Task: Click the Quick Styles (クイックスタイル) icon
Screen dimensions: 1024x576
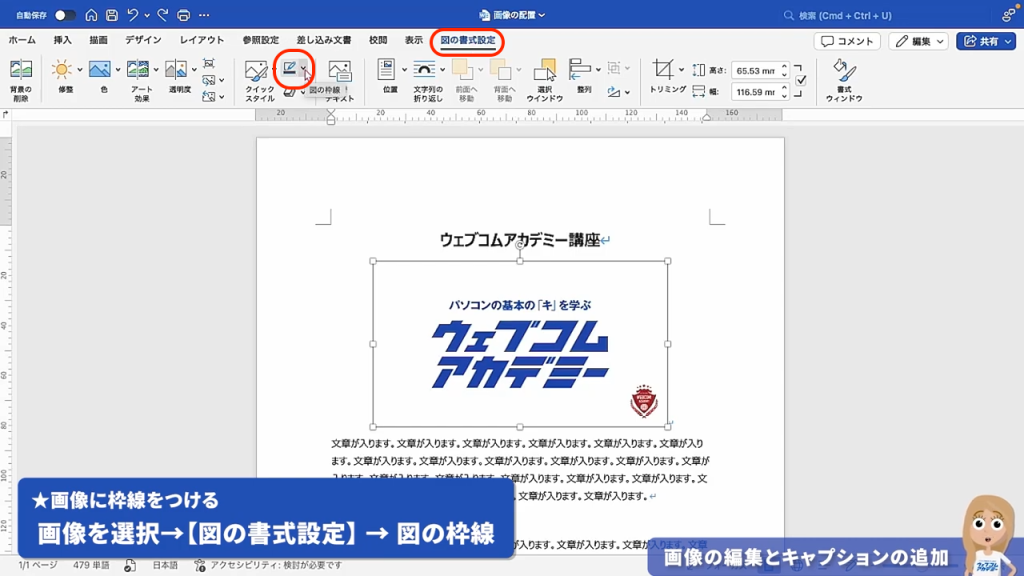Action: coord(255,70)
